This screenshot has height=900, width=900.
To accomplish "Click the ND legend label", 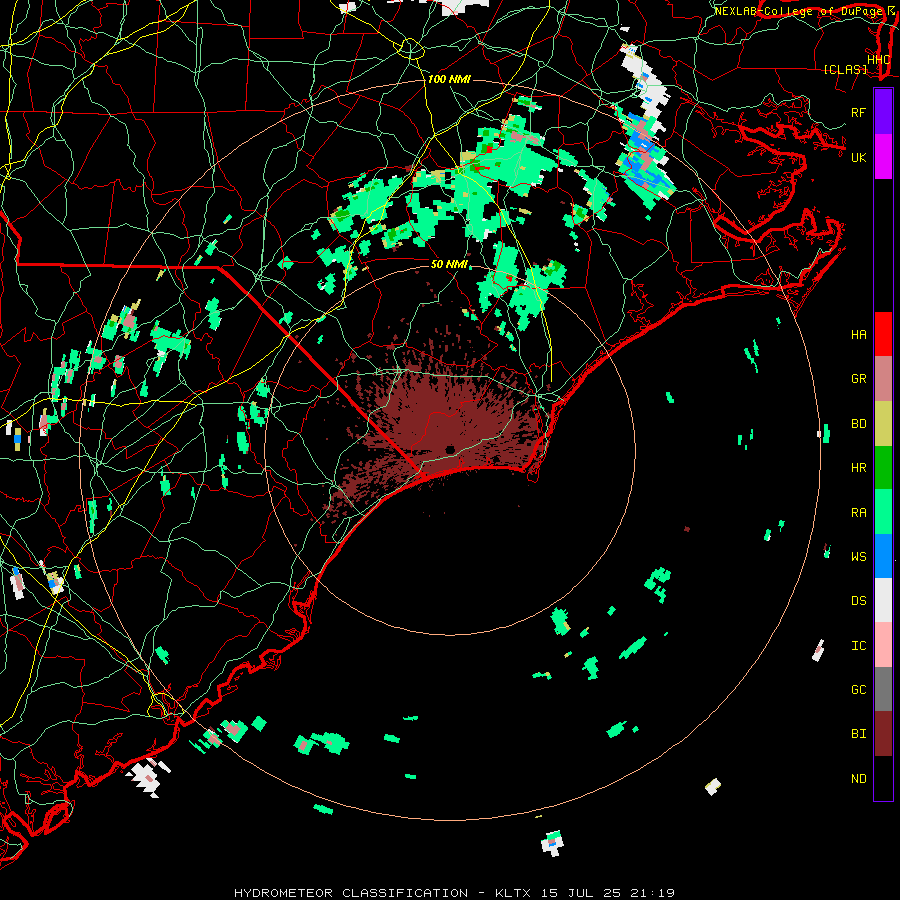I will (x=858, y=779).
